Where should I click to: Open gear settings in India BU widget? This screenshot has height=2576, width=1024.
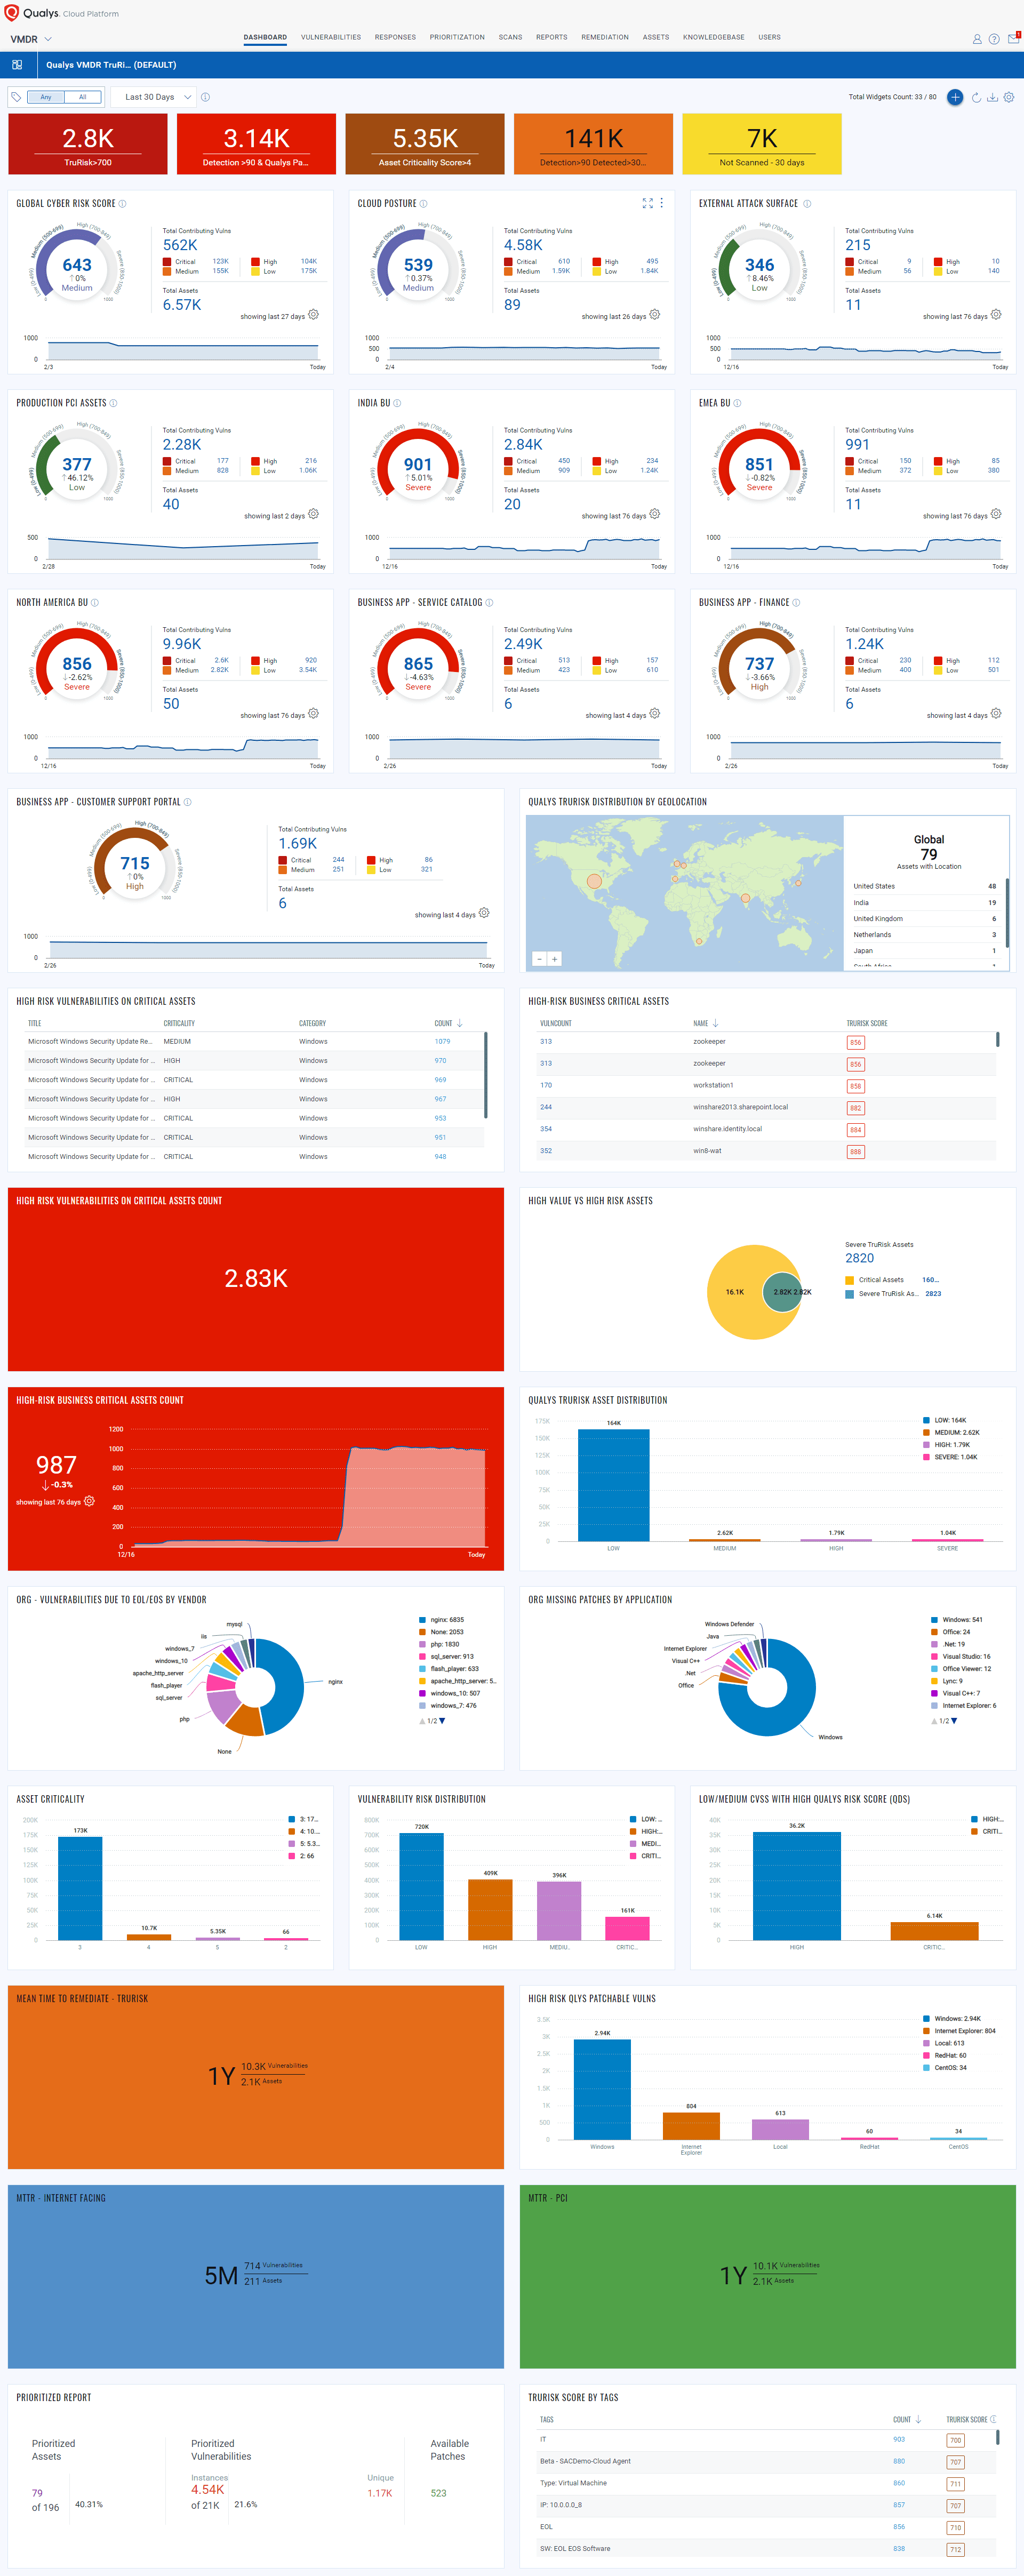[654, 515]
